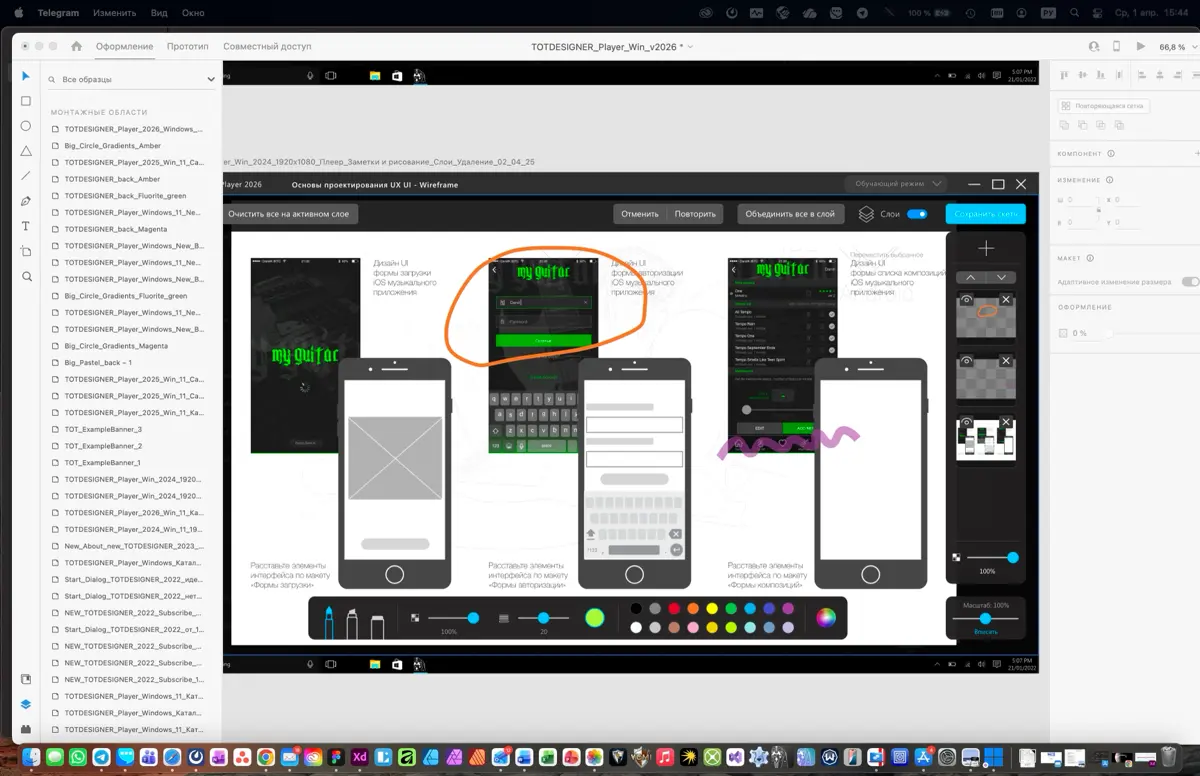Select the Rectangle tool in the XD toolbar
Viewport: 1200px width, 776px height.
point(25,100)
